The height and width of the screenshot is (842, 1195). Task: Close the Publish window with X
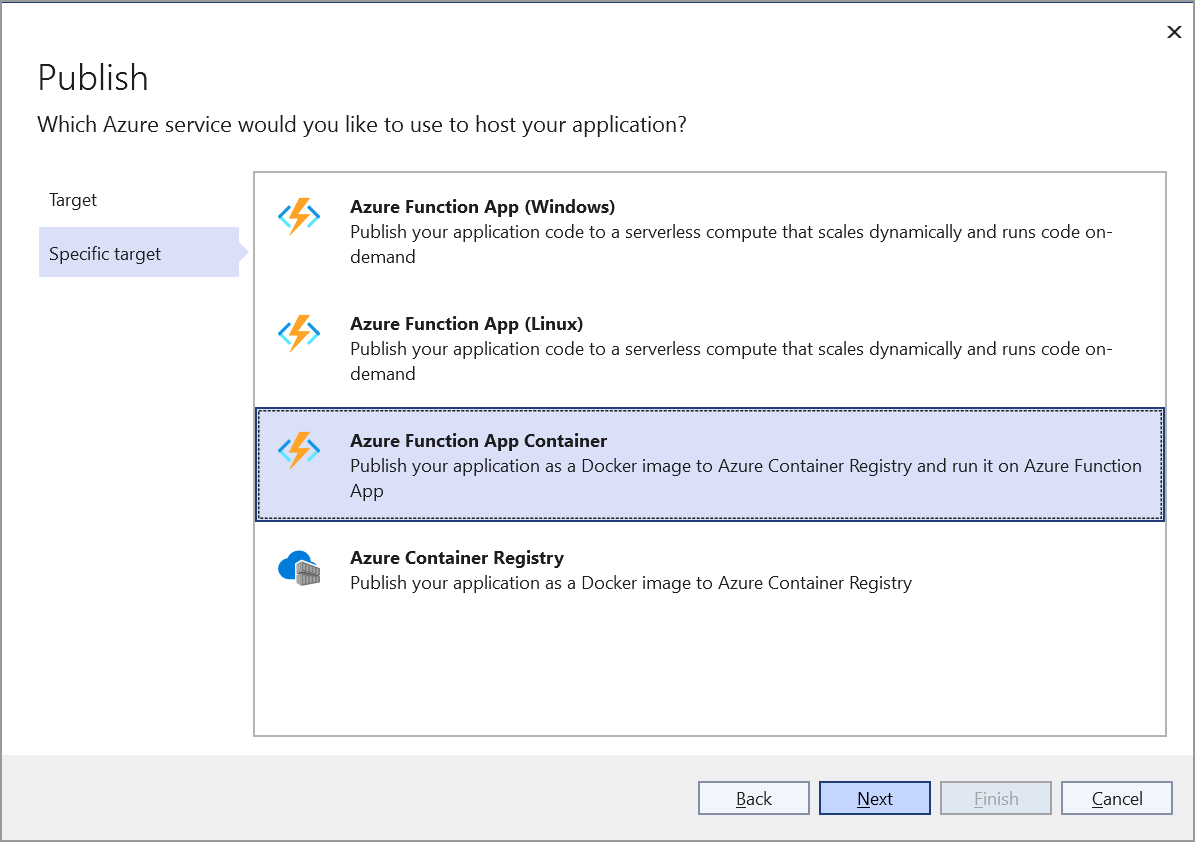point(1174,32)
